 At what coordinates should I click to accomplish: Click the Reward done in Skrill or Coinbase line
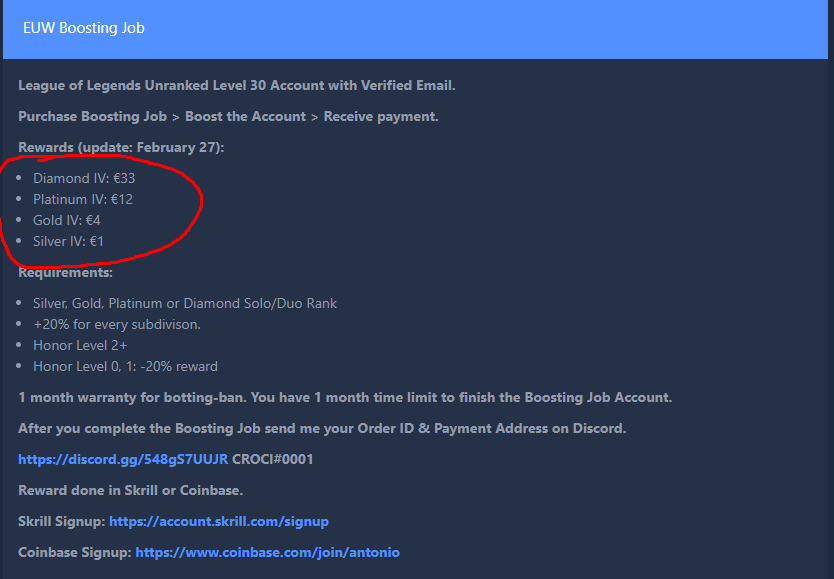pos(130,490)
